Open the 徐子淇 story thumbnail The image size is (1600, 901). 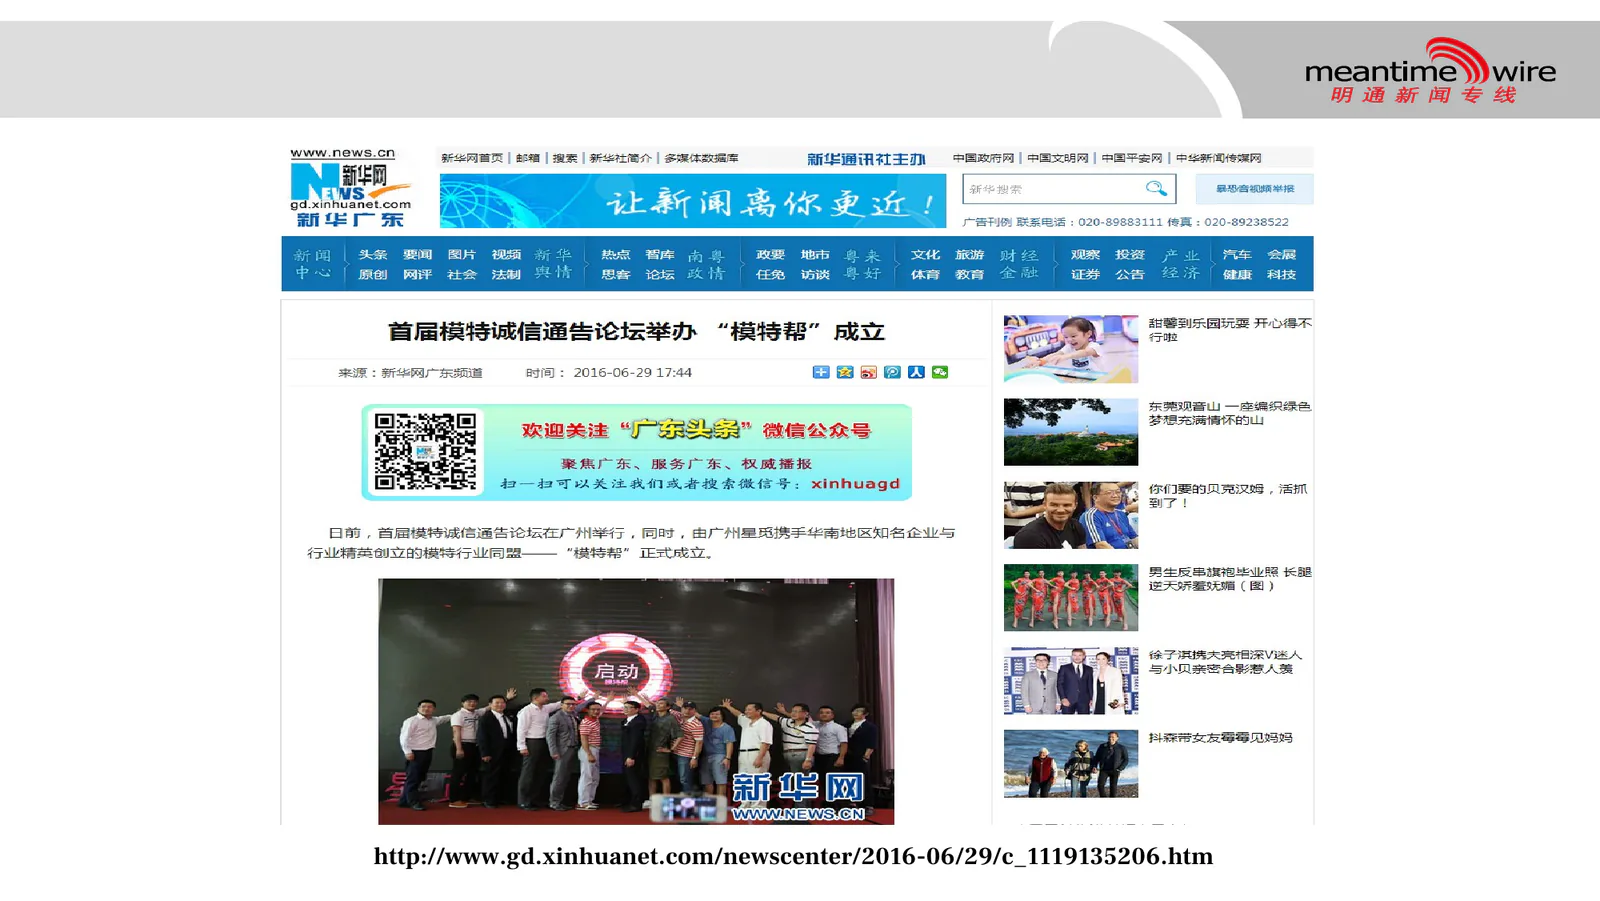click(1071, 681)
